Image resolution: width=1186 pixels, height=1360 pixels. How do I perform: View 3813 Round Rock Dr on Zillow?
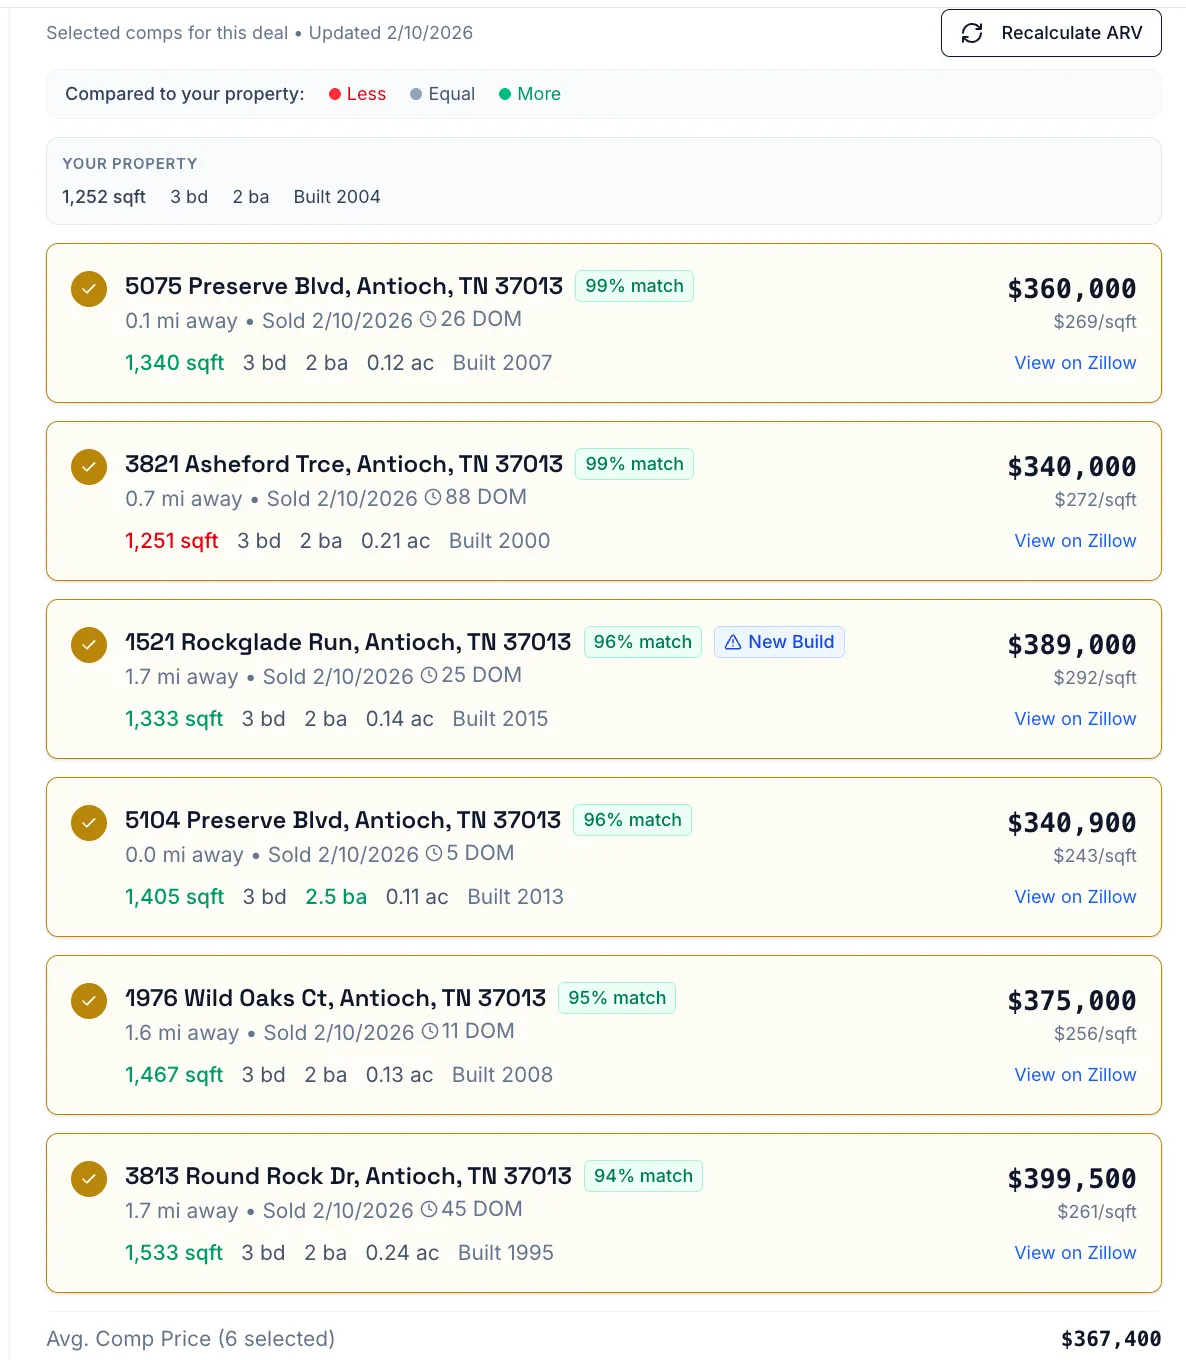tap(1075, 1253)
